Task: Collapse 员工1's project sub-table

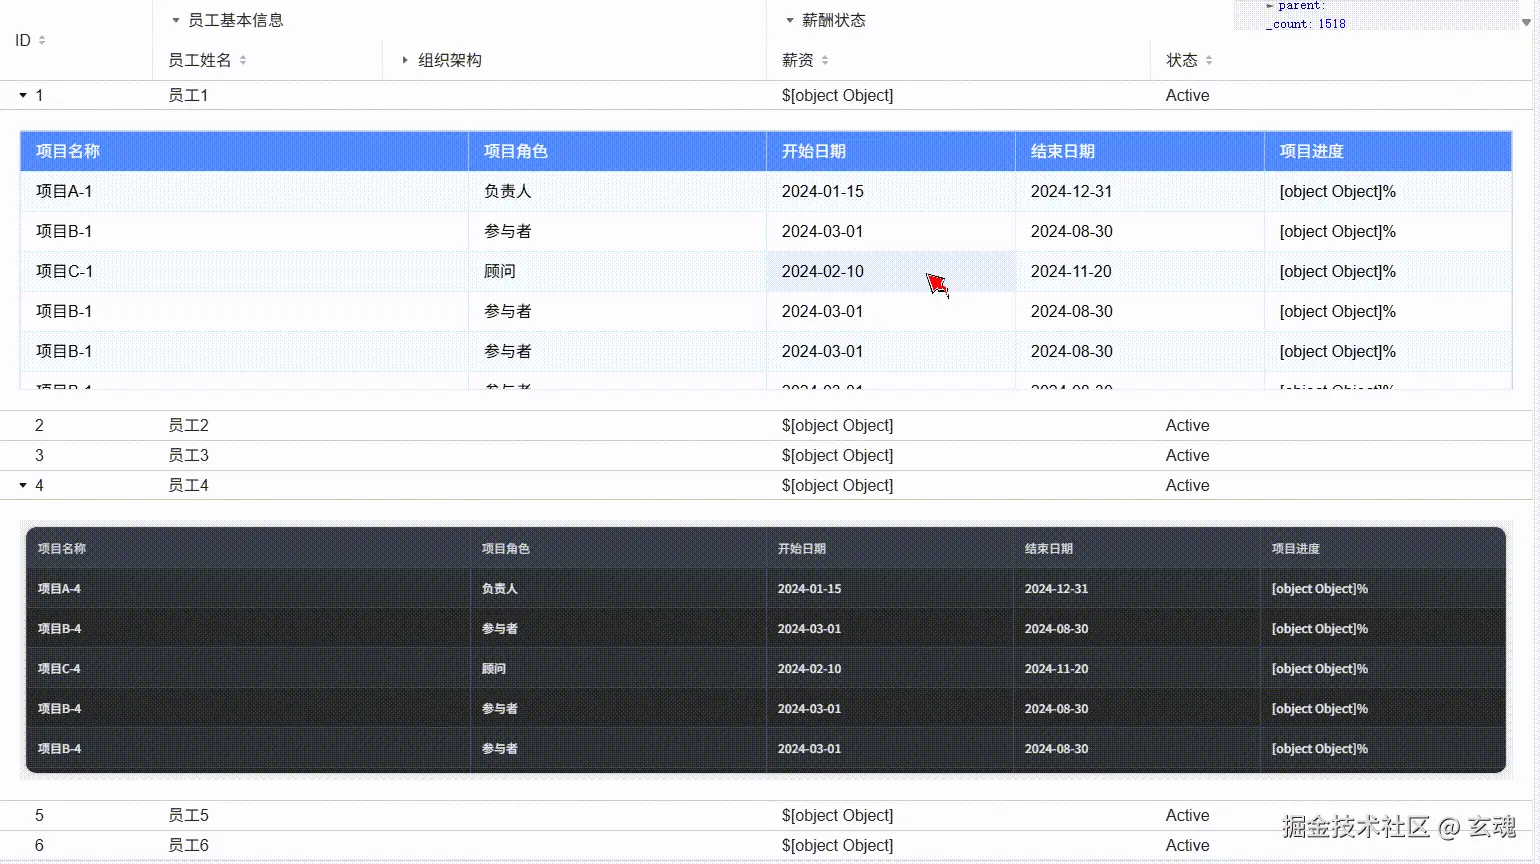Action: click(24, 95)
